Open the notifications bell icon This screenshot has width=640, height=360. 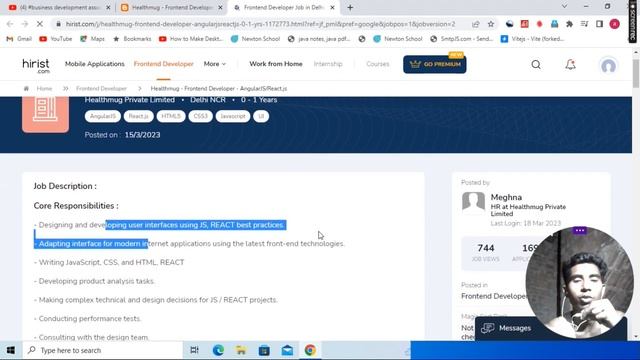point(570,64)
